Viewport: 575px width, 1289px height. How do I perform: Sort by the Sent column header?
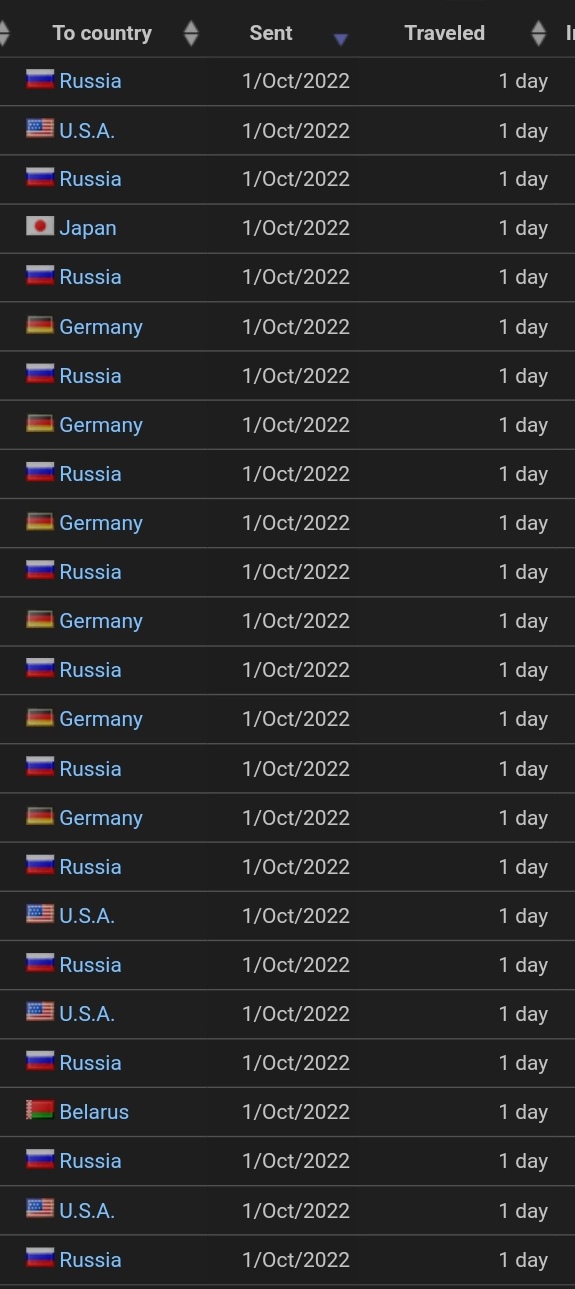(271, 33)
